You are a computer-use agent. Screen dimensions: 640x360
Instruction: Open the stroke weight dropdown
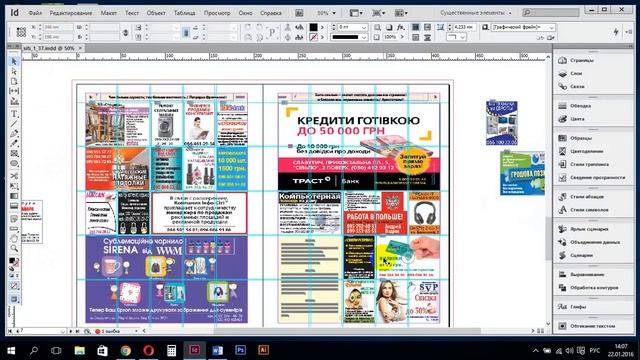364,27
